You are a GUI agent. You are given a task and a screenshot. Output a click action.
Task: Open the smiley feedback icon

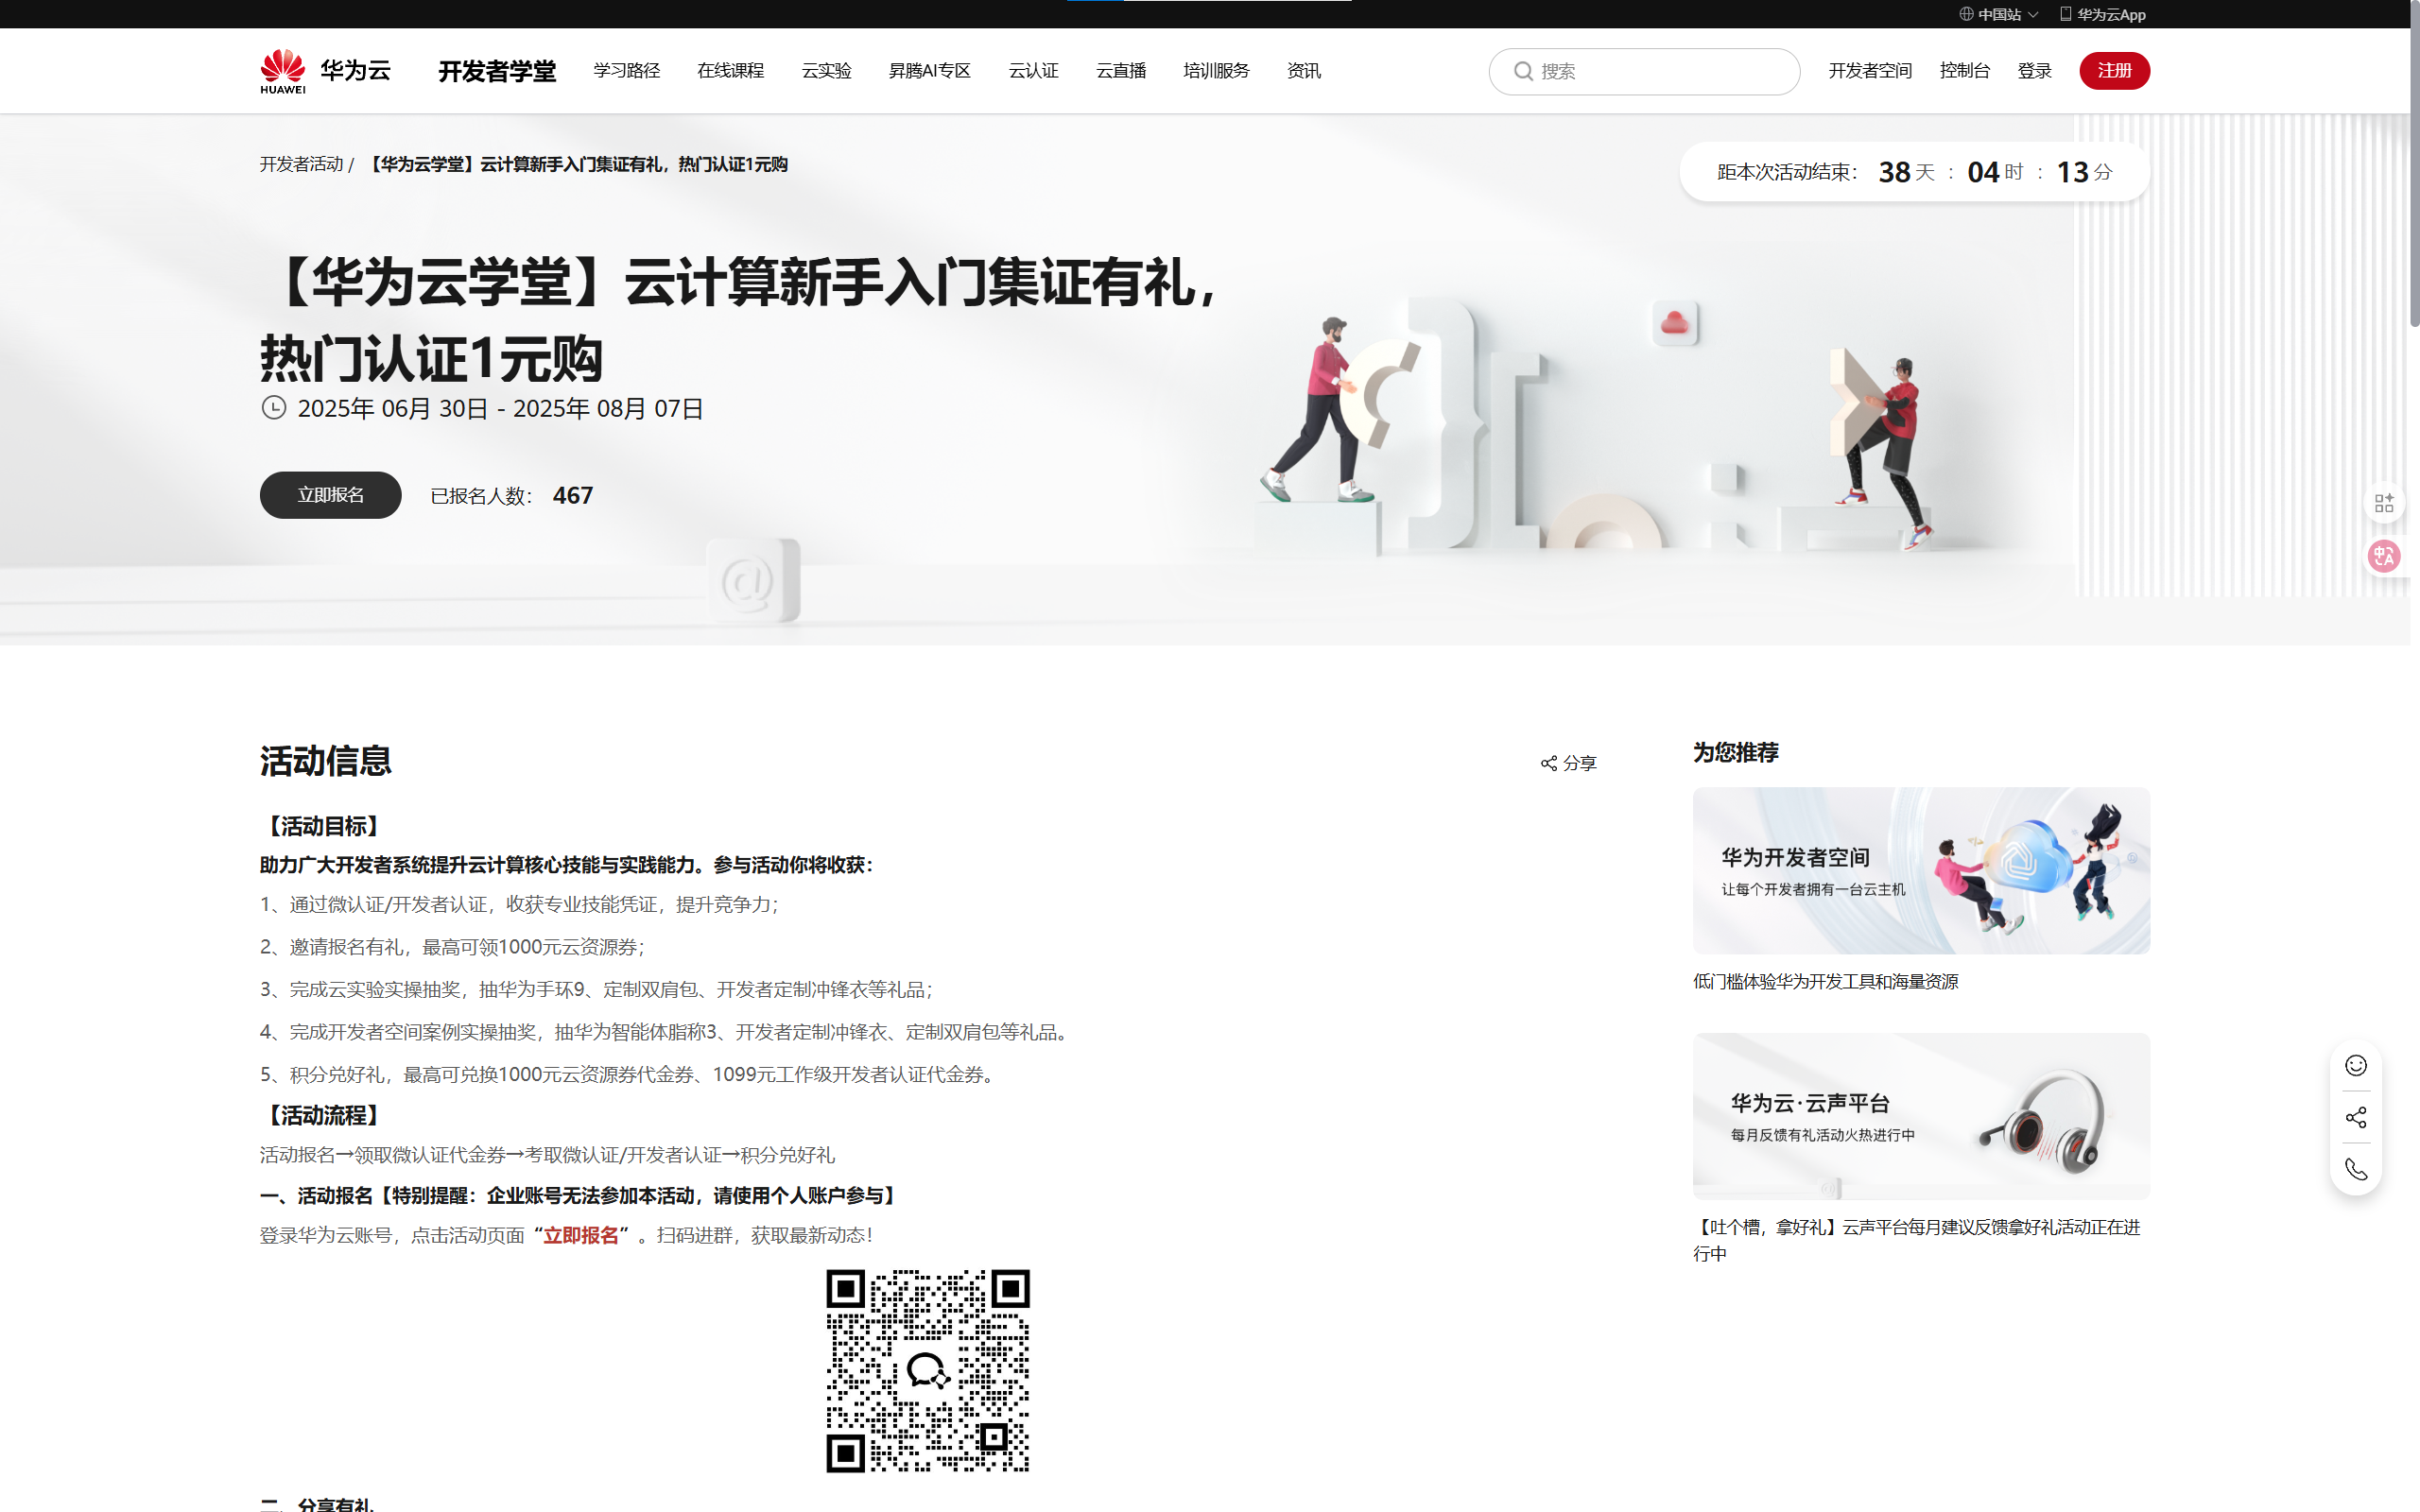tap(2355, 1065)
